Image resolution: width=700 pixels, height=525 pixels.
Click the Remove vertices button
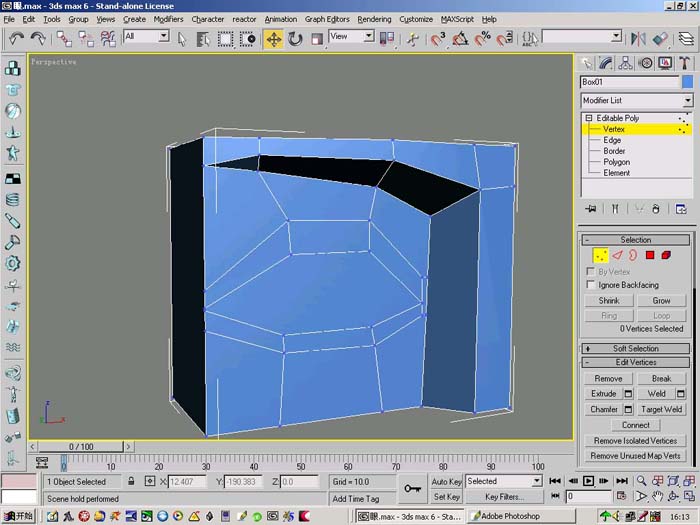click(608, 378)
